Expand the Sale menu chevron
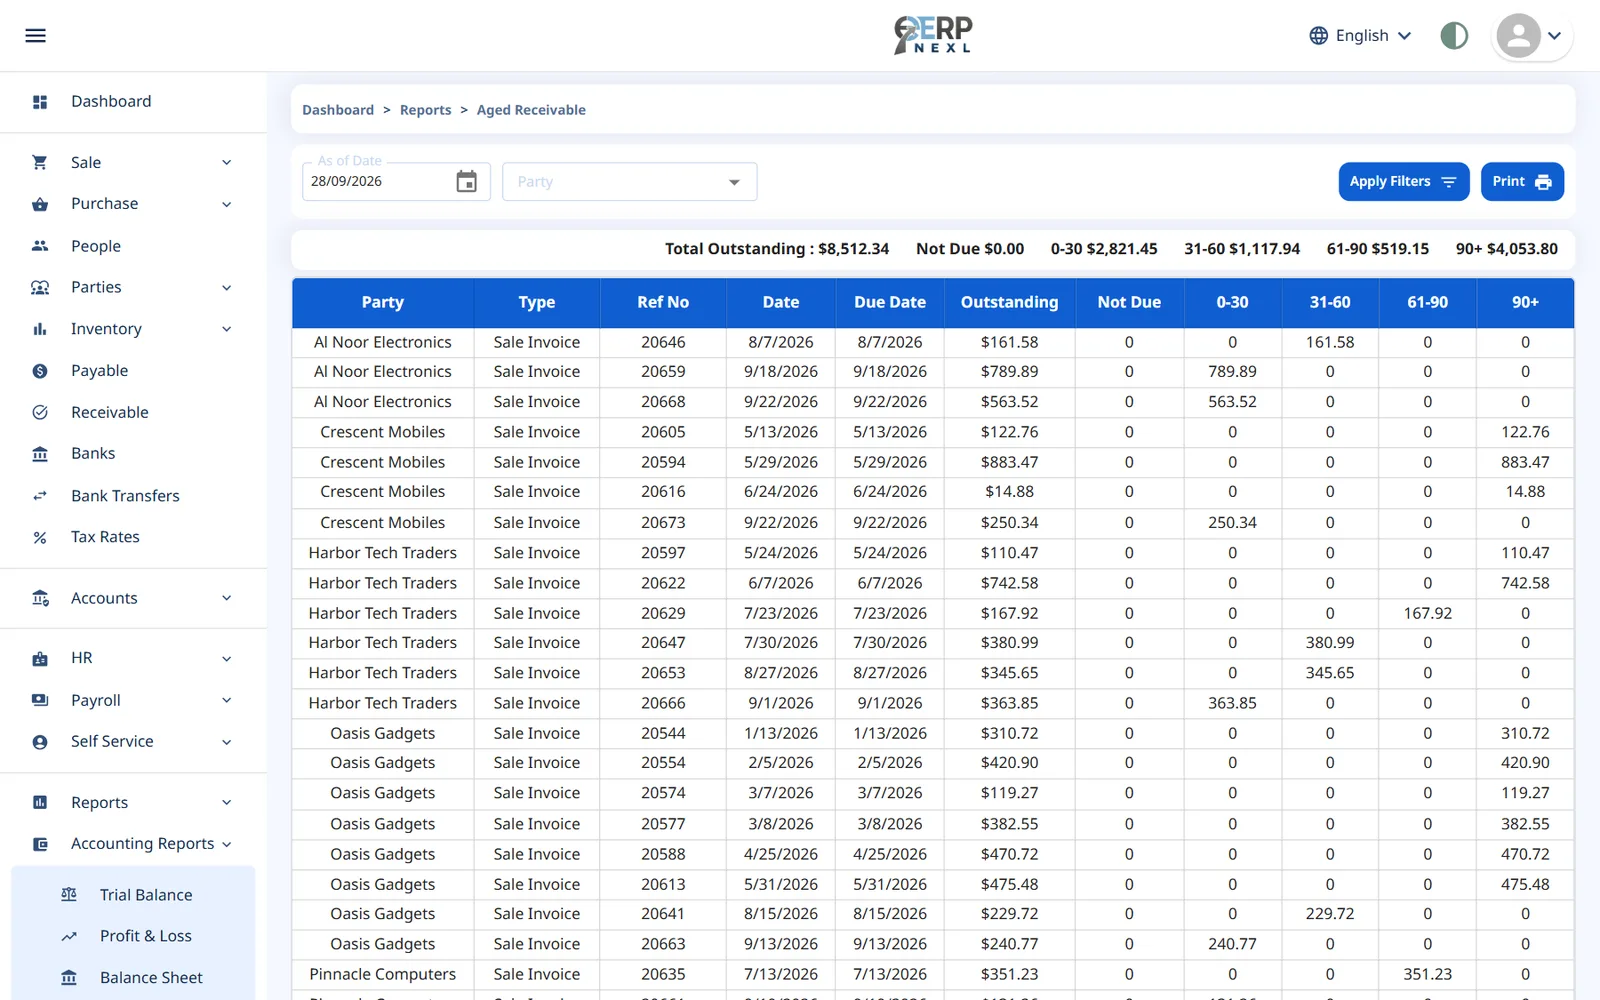Viewport: 1600px width, 1000px height. coord(227,162)
